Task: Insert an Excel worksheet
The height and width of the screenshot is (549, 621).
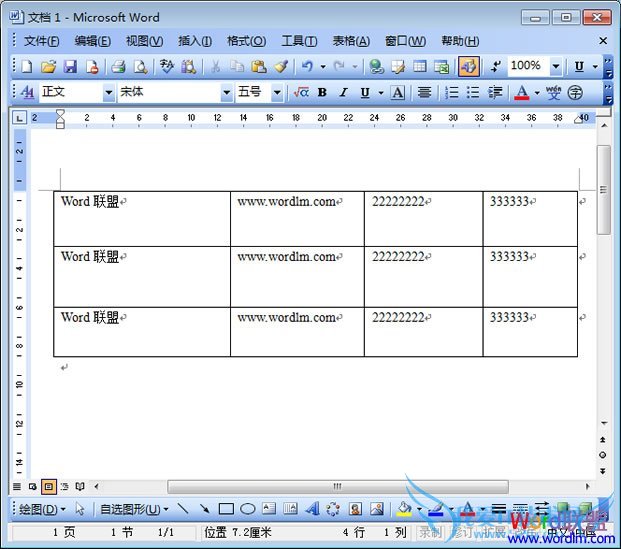Action: pyautogui.click(x=441, y=66)
